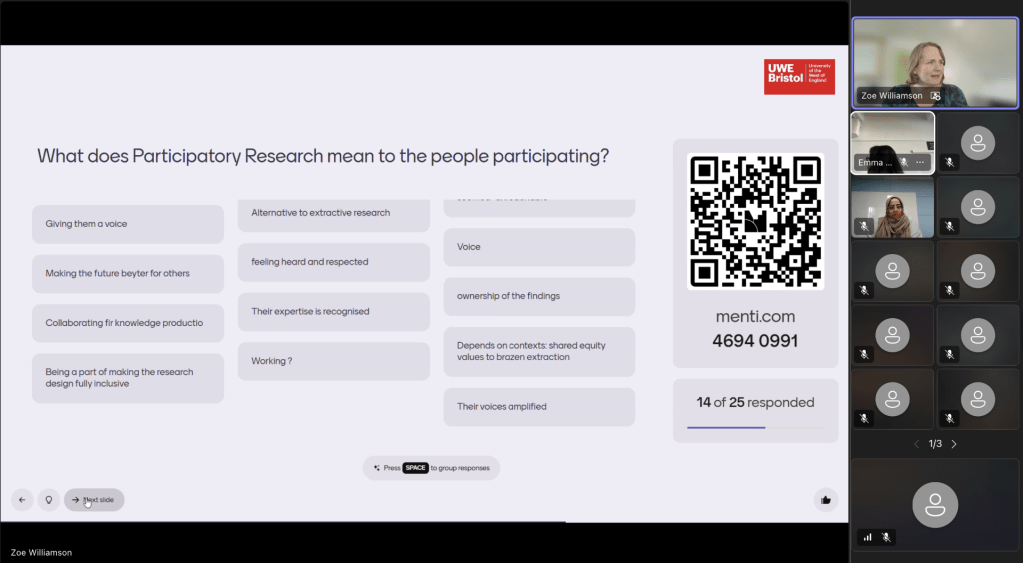Click the '14 of 25 responded' progress bar
Image resolution: width=1023 pixels, height=563 pixels.
tap(755, 427)
